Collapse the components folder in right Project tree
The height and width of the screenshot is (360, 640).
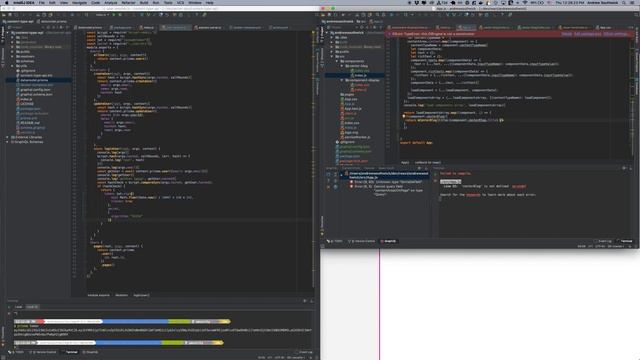point(338,61)
